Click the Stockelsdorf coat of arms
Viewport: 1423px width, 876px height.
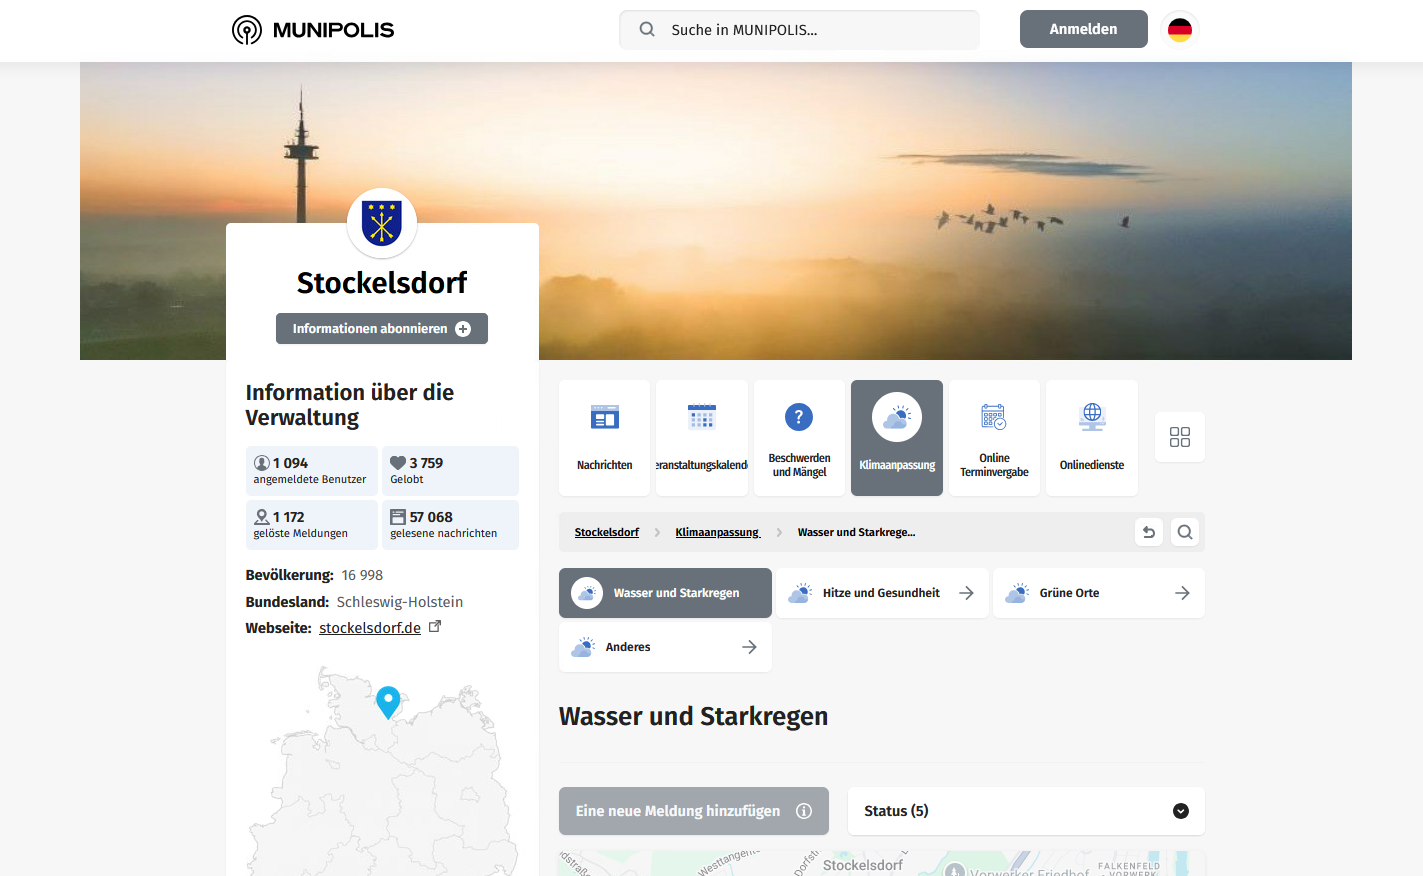[382, 223]
